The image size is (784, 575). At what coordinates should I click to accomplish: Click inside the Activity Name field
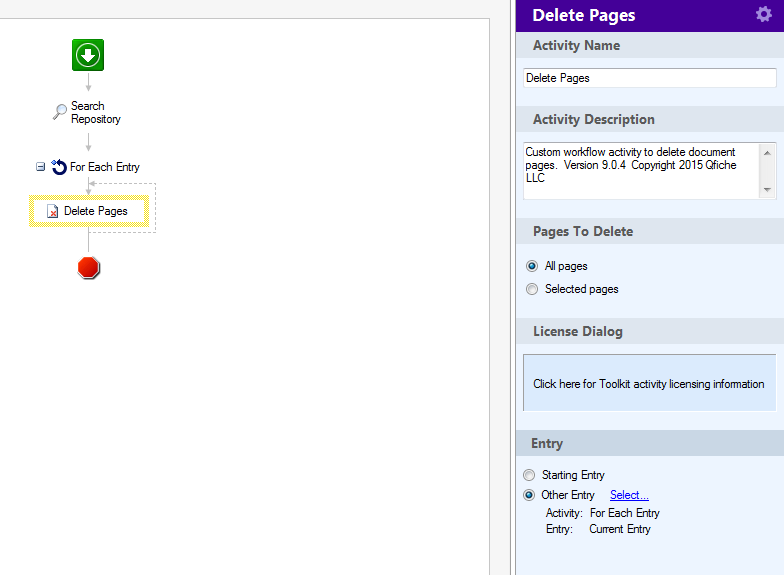pos(650,78)
